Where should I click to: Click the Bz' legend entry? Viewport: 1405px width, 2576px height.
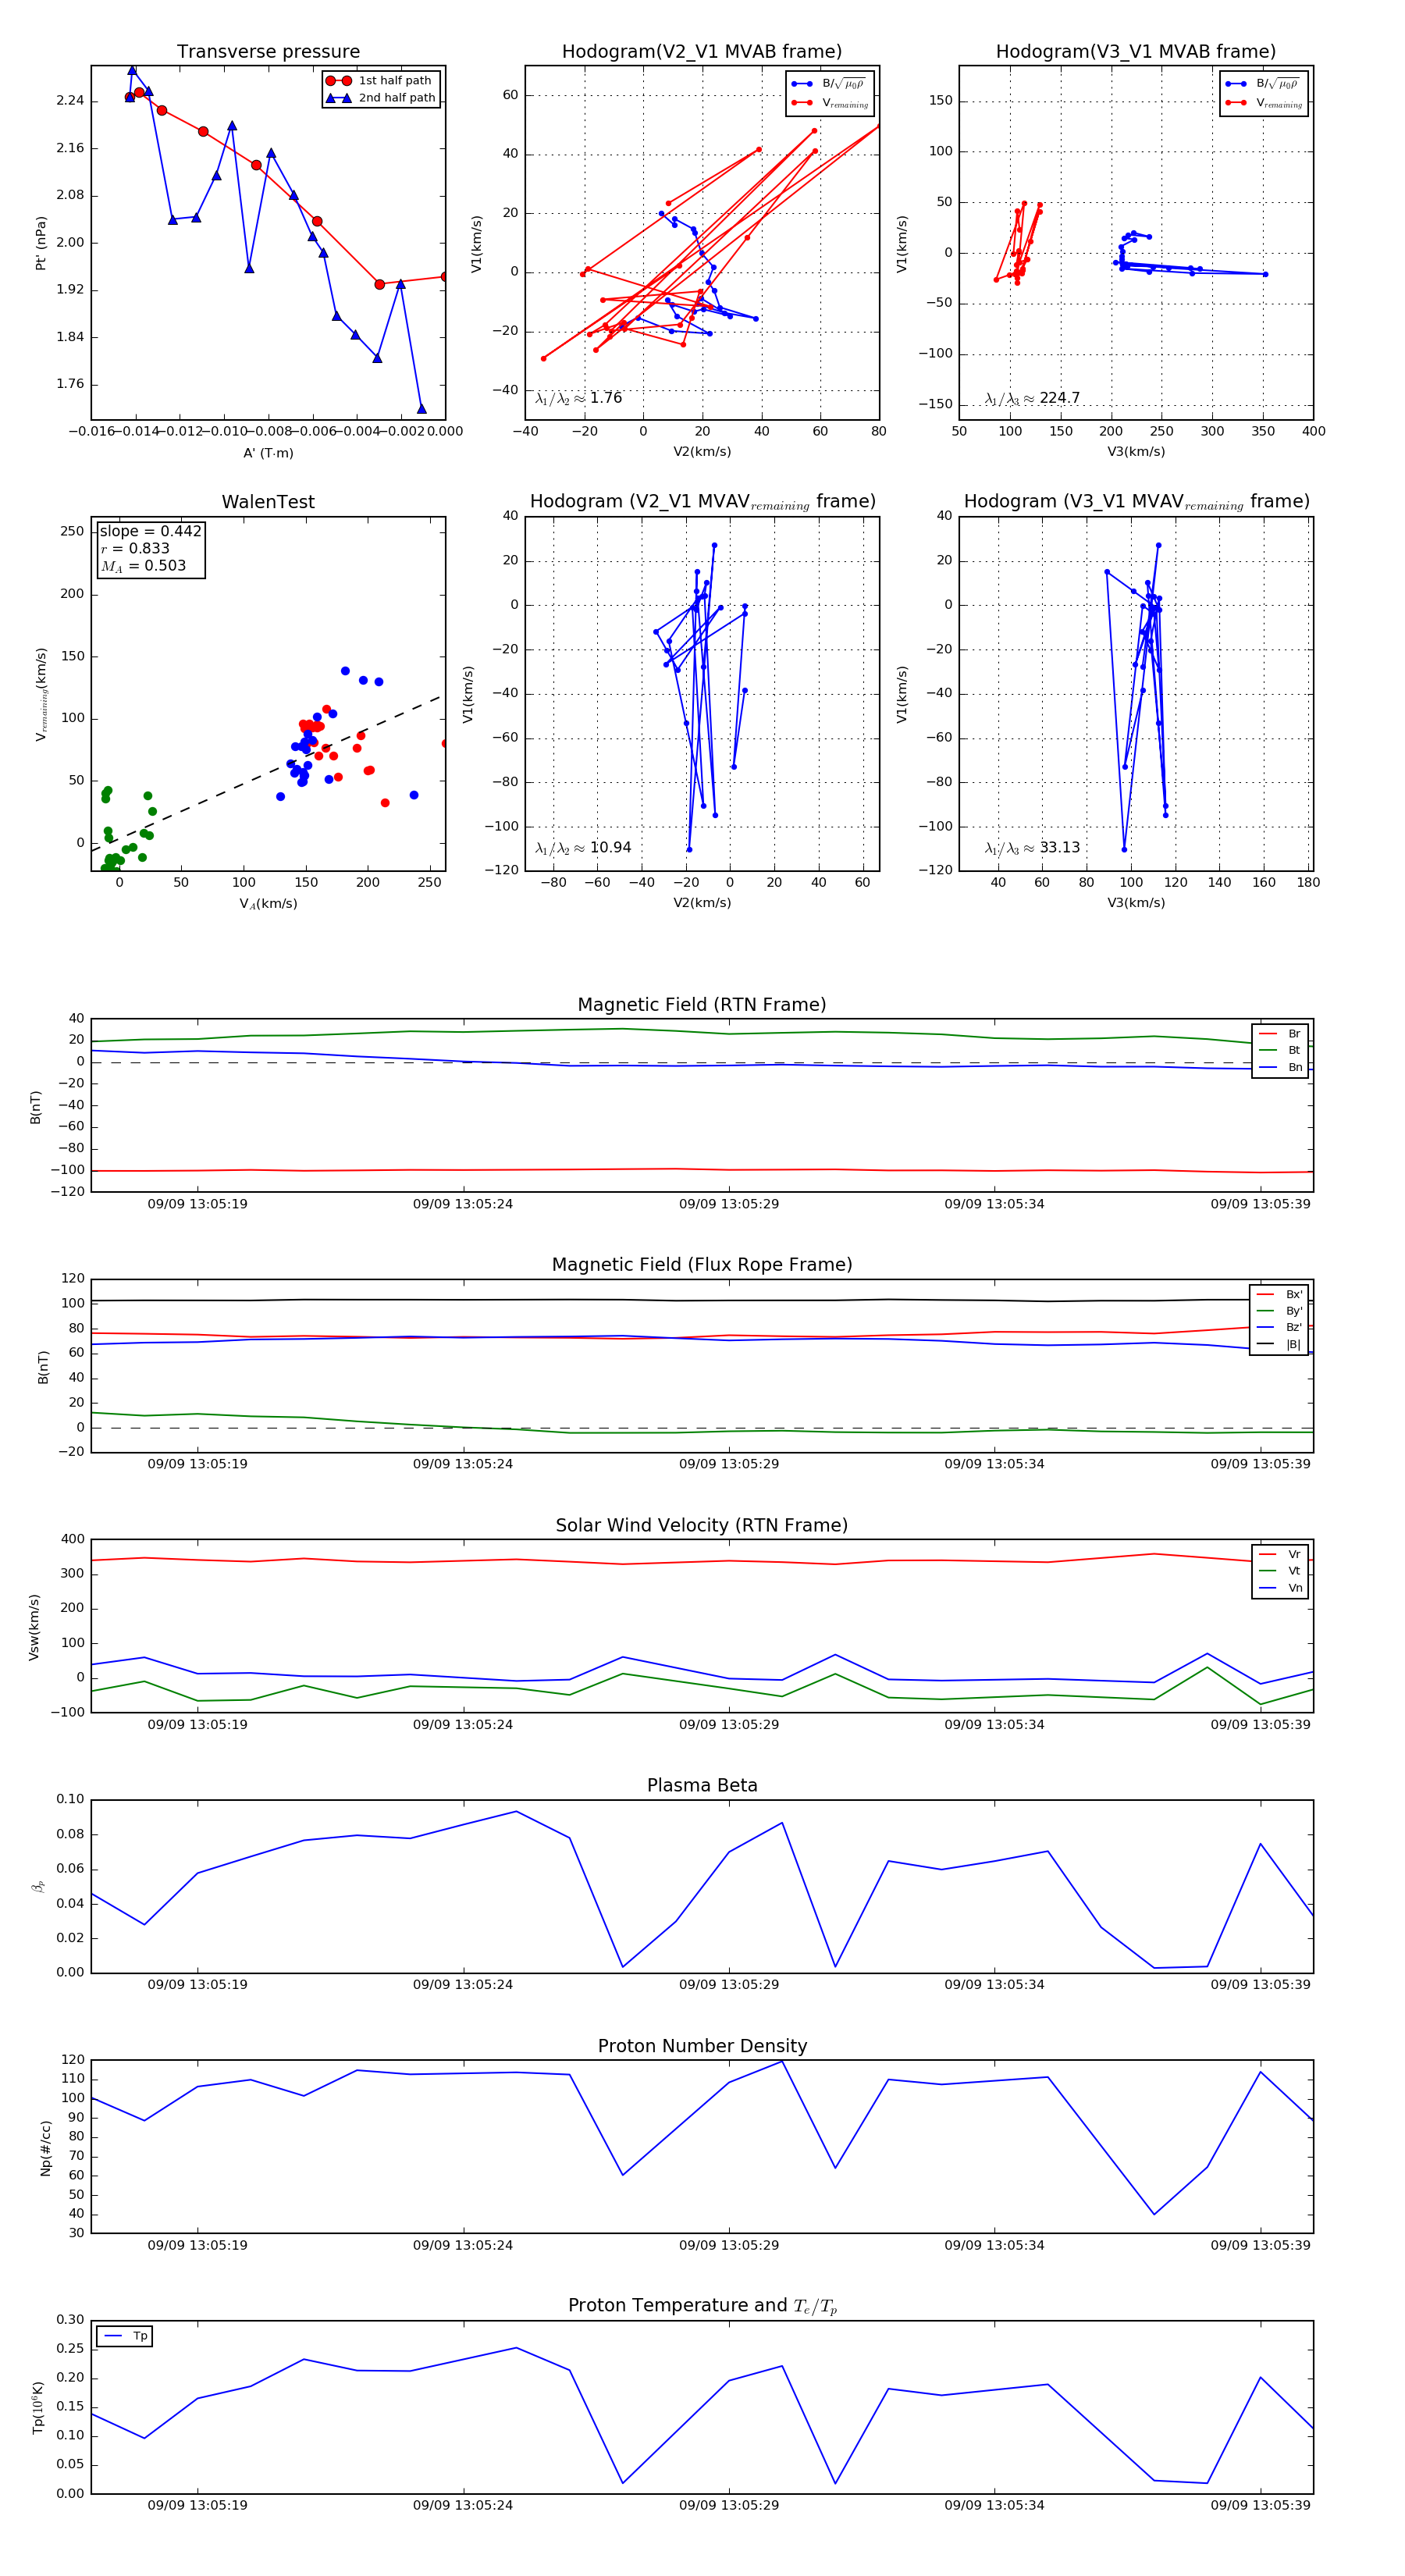pos(1279,1328)
